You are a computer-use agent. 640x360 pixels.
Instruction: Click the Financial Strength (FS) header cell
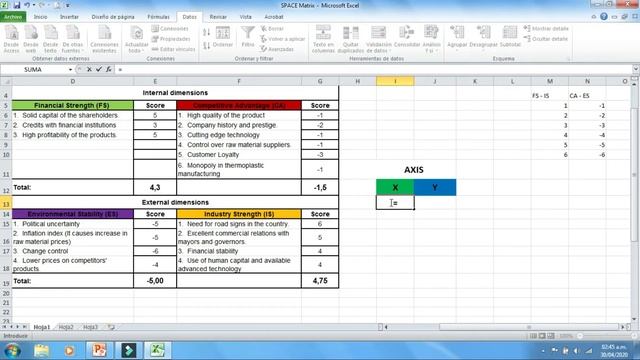click(x=72, y=105)
